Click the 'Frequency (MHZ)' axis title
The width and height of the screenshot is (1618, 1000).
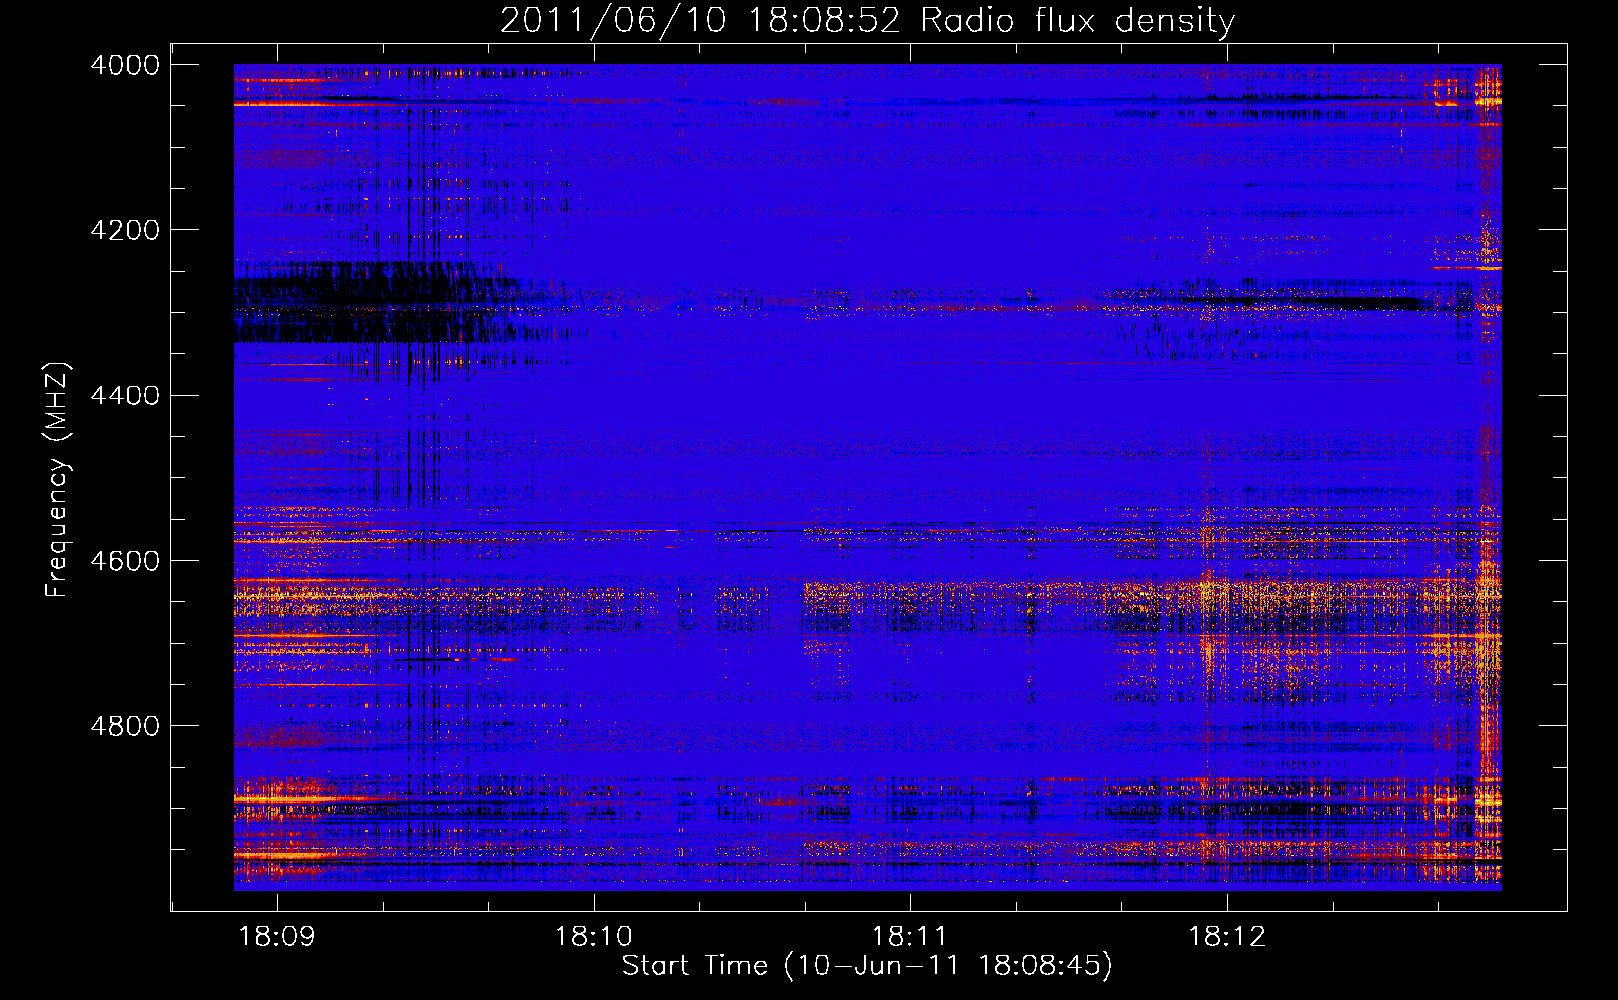click(58, 480)
